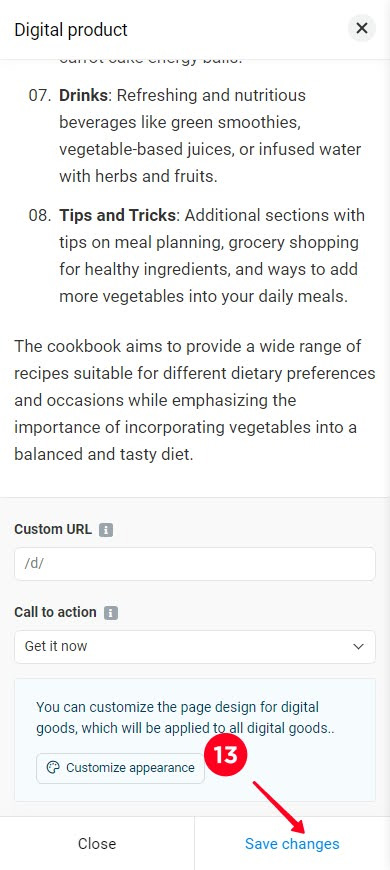The height and width of the screenshot is (870, 390).
Task: Click the list number 07 marker
Action: [37, 95]
